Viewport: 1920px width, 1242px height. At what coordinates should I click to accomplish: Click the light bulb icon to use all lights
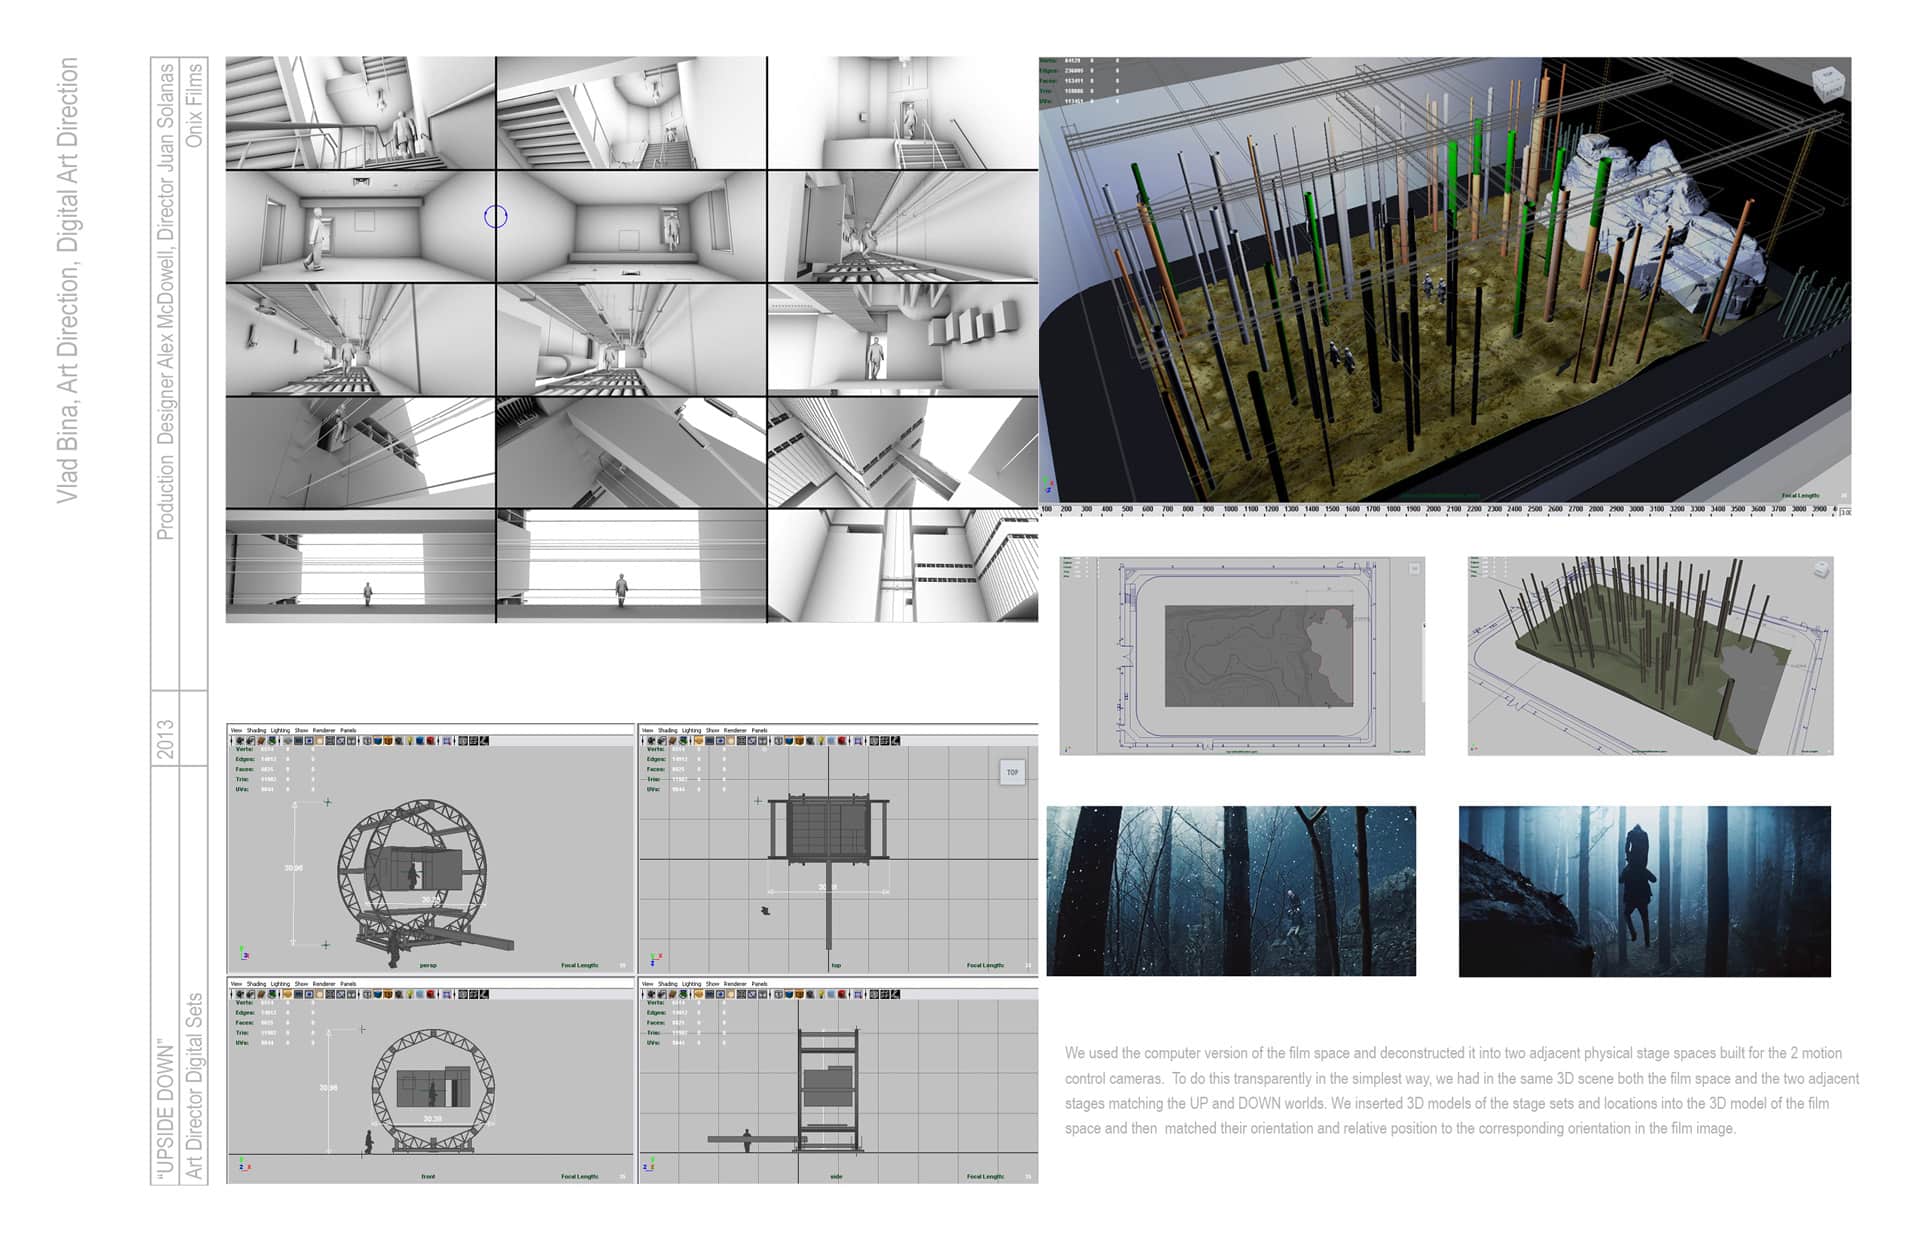(409, 743)
